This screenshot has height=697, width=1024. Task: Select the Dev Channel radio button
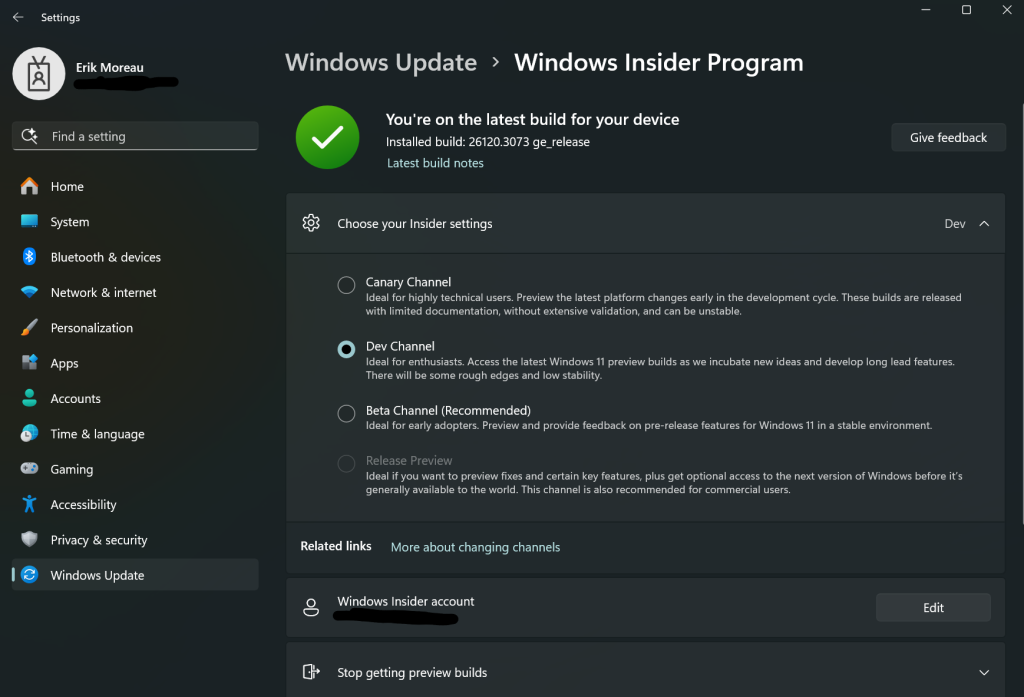(x=346, y=349)
